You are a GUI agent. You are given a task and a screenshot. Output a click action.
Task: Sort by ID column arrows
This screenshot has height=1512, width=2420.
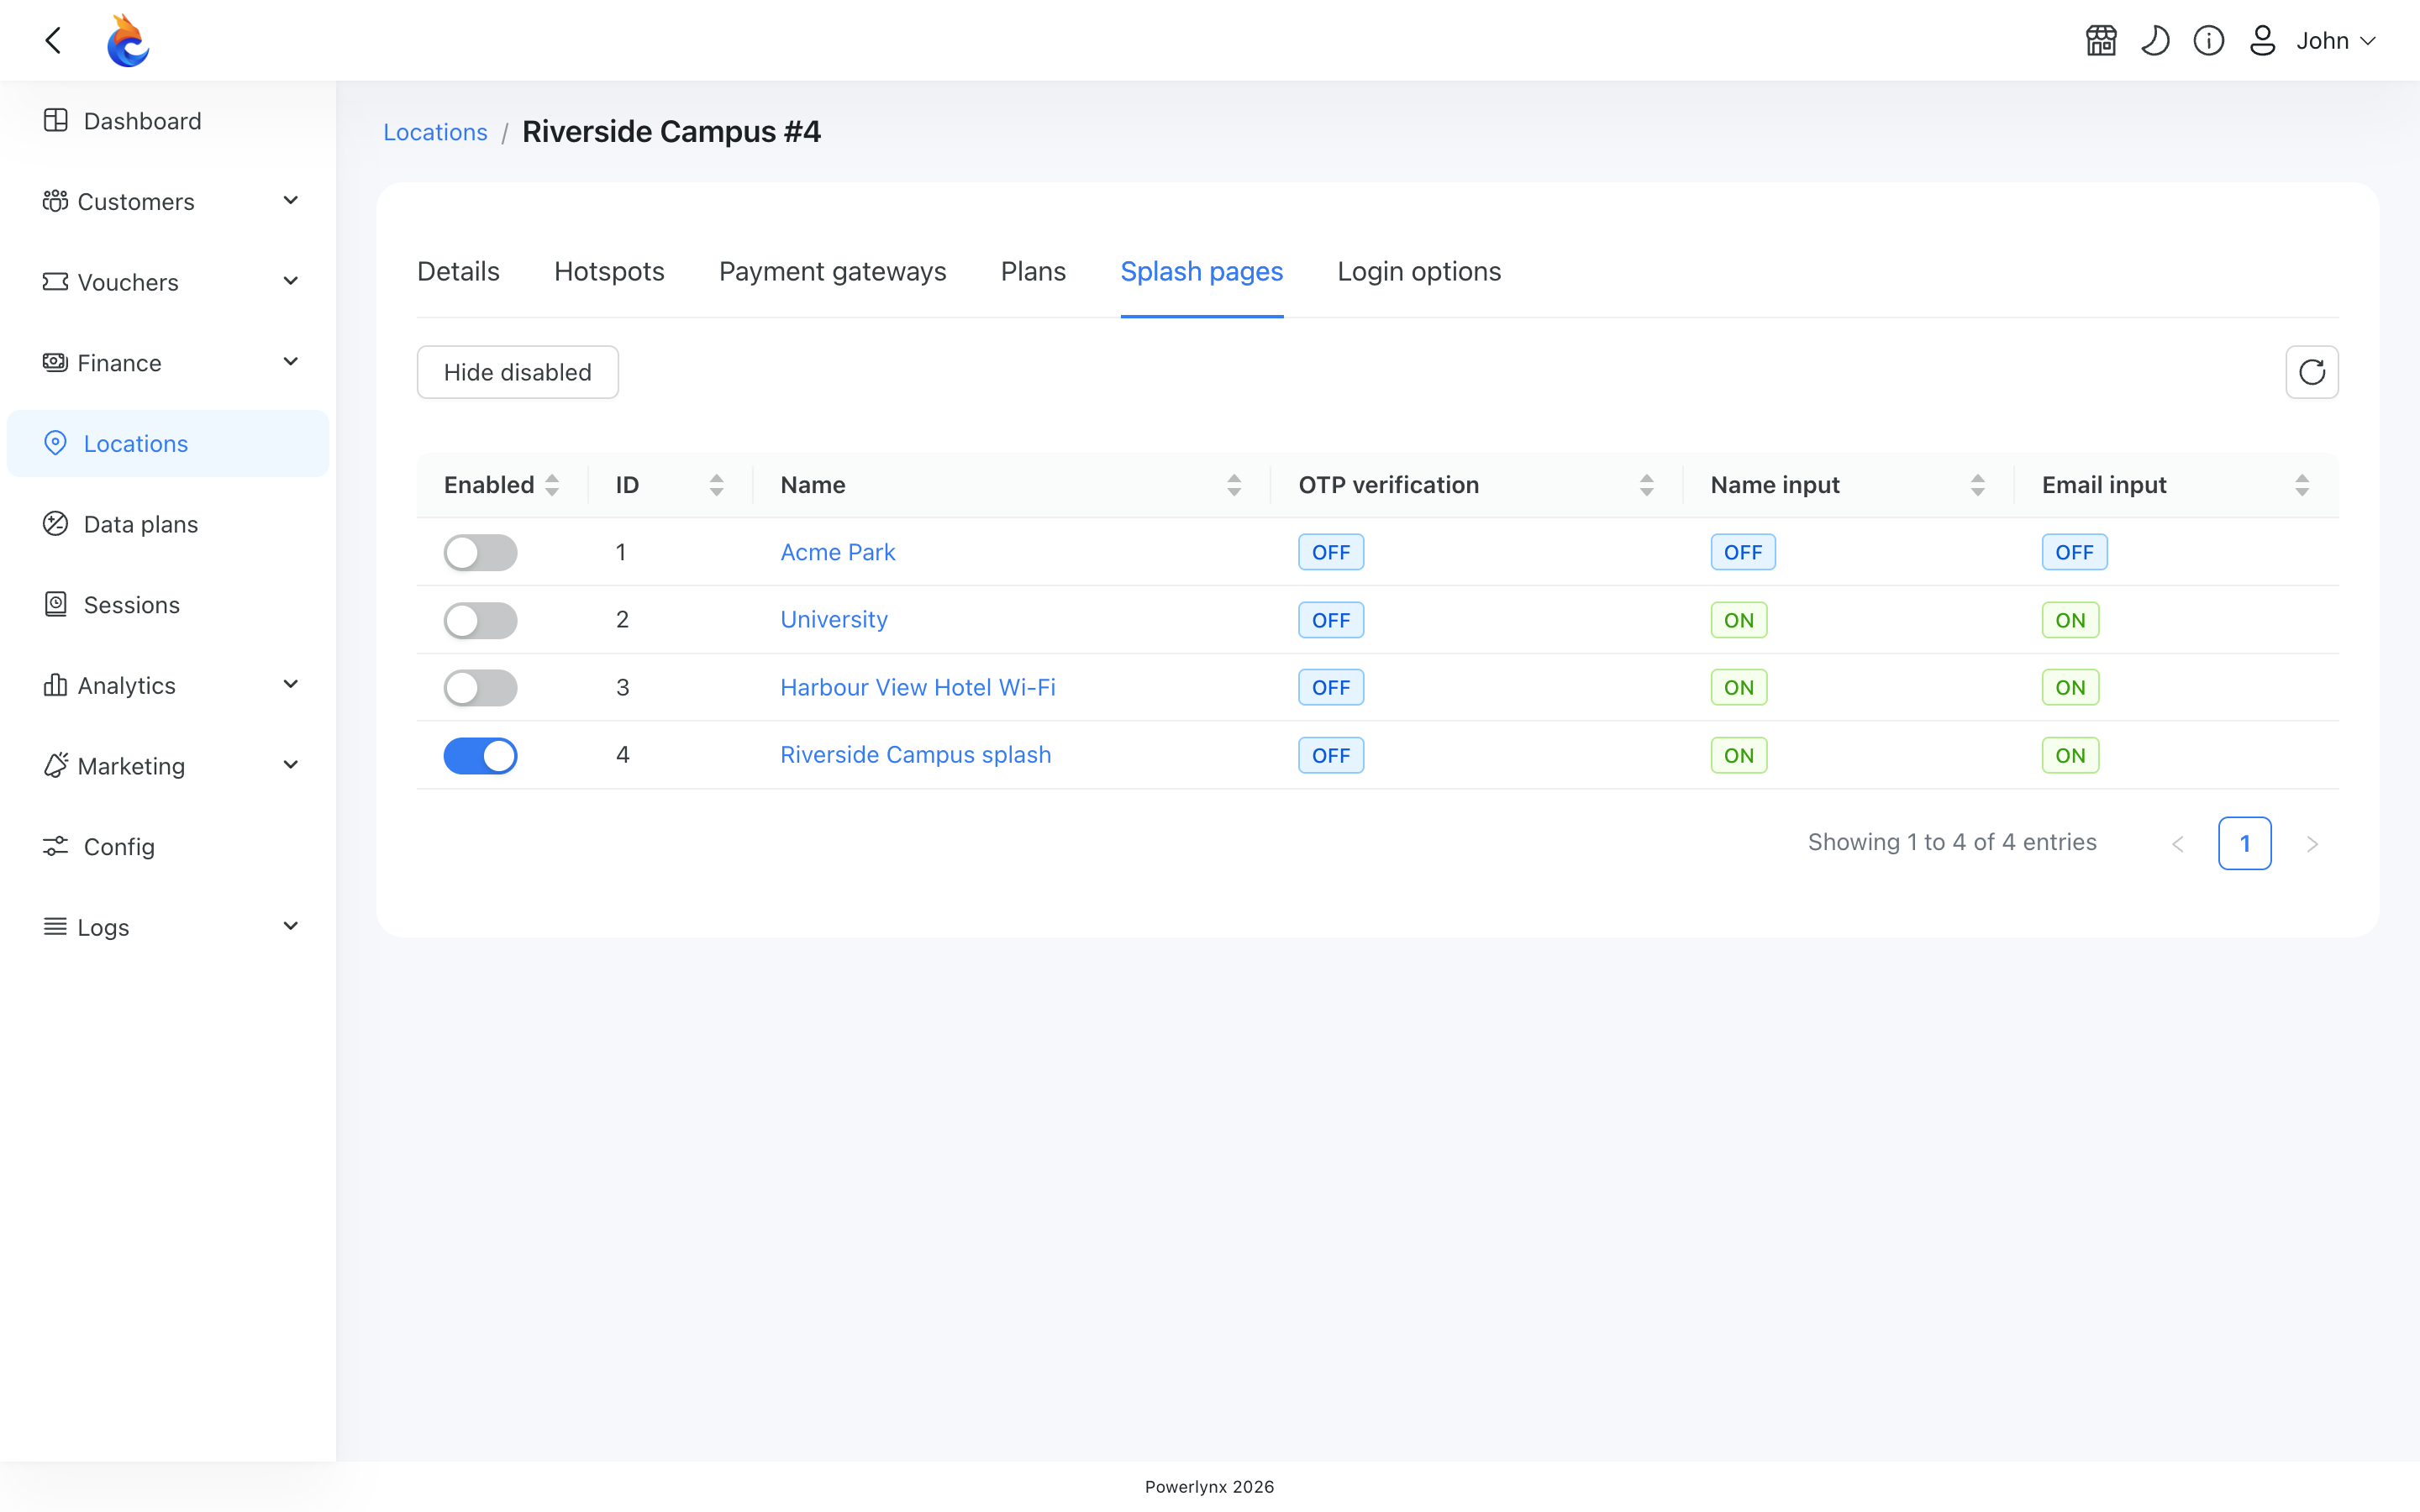click(x=717, y=485)
